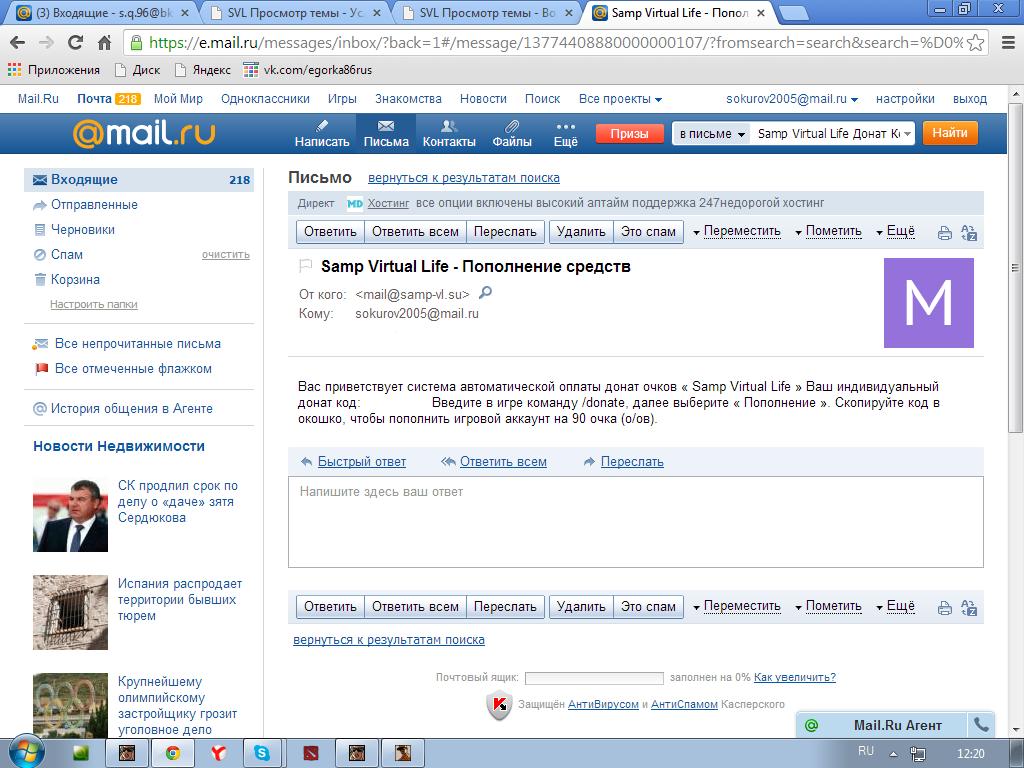
Task: Click top Переслать button
Action: [x=505, y=232]
